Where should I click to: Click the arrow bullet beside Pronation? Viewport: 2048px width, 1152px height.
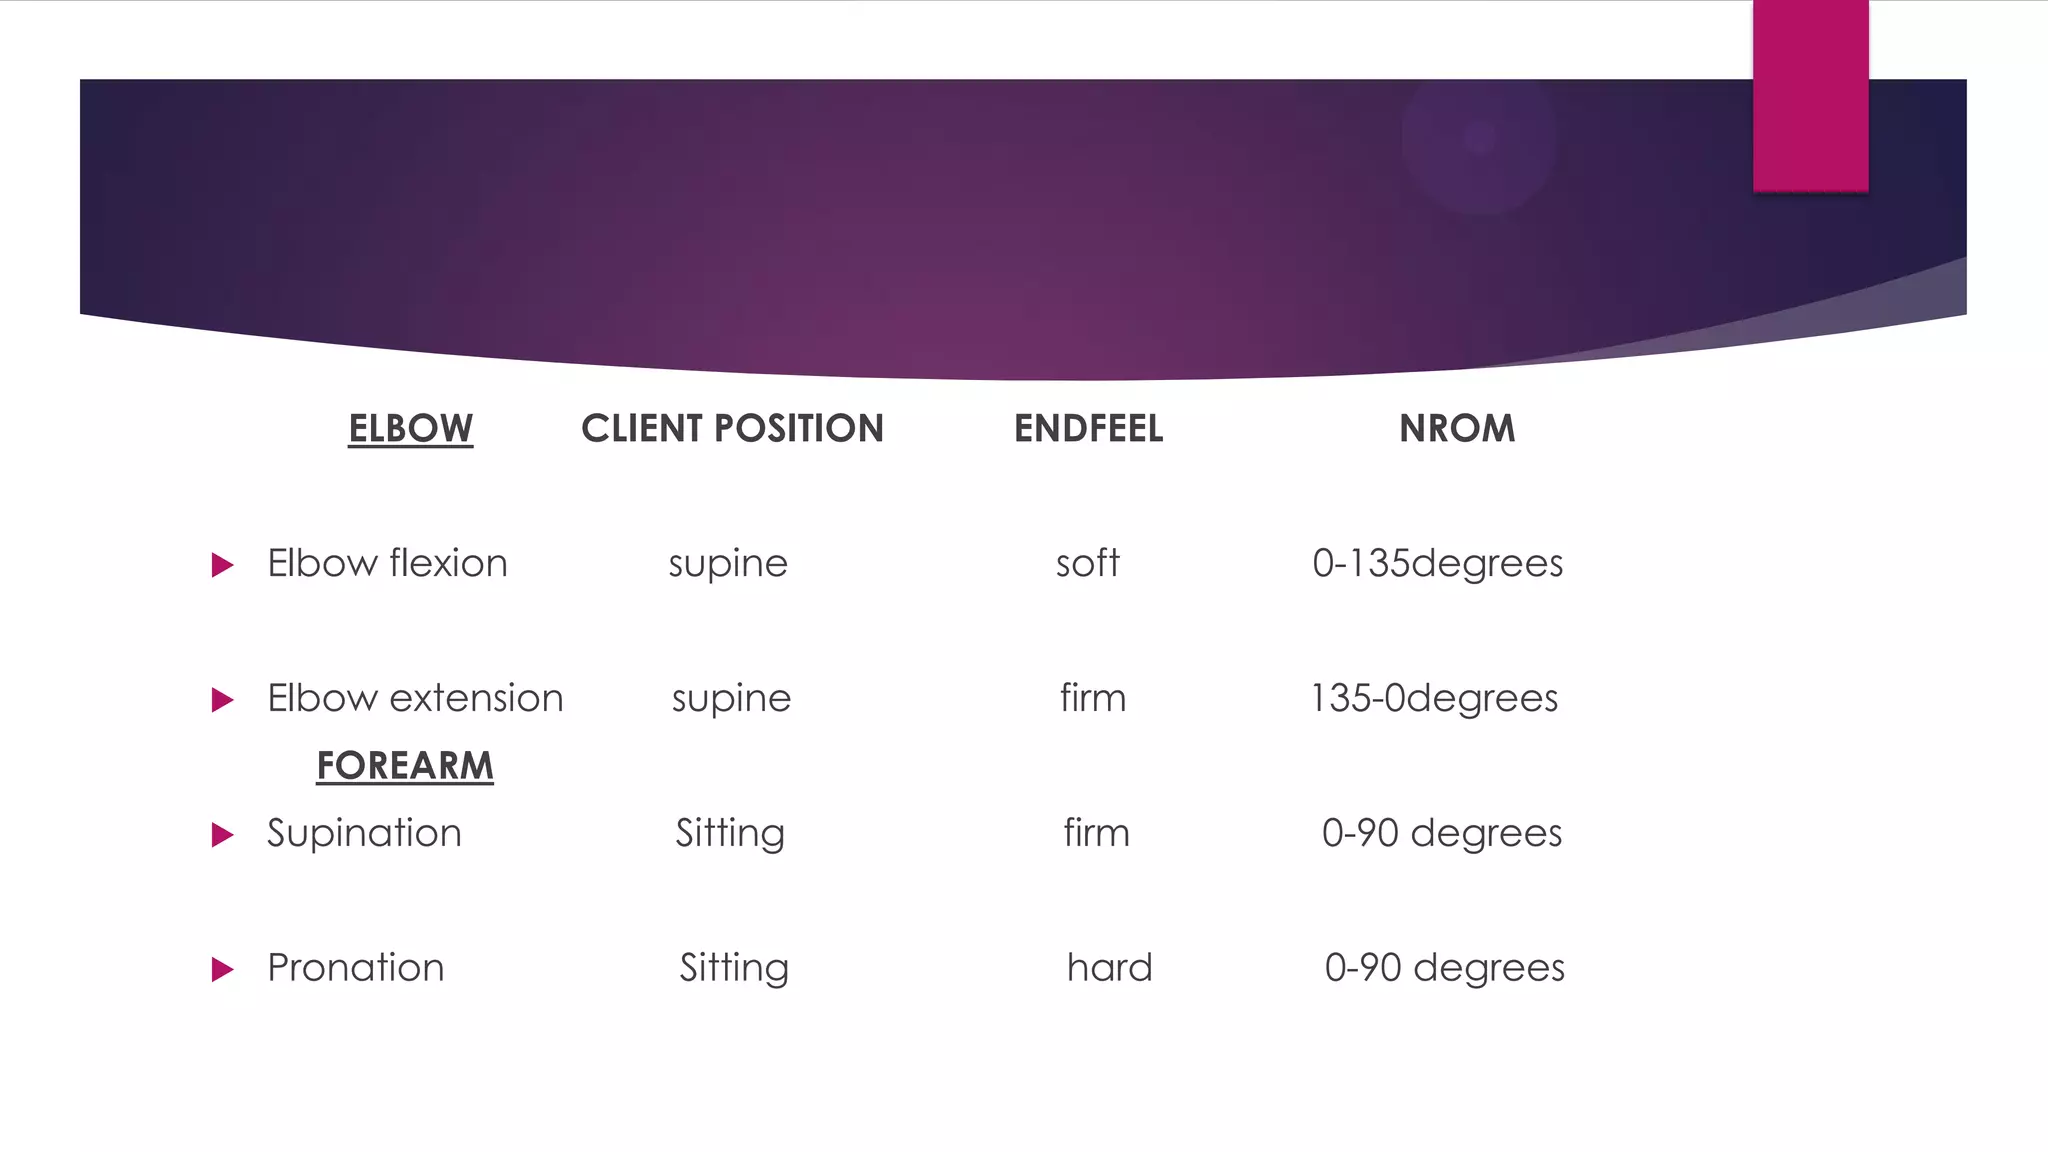click(223, 969)
